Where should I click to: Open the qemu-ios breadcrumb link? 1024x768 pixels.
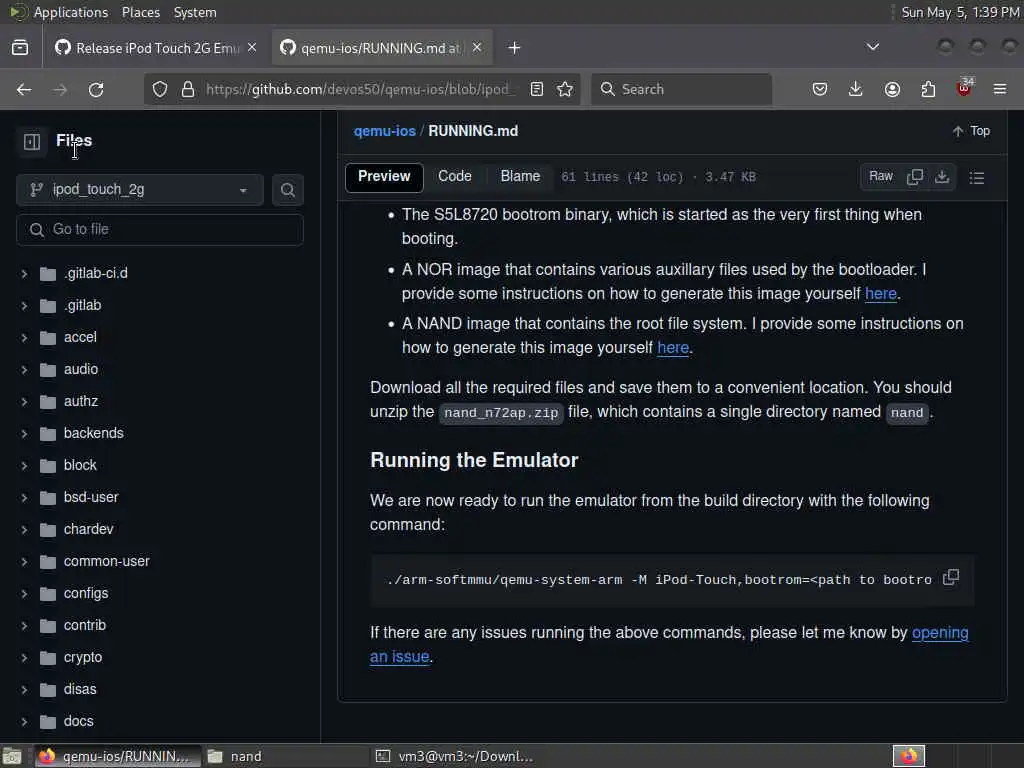[x=385, y=131]
